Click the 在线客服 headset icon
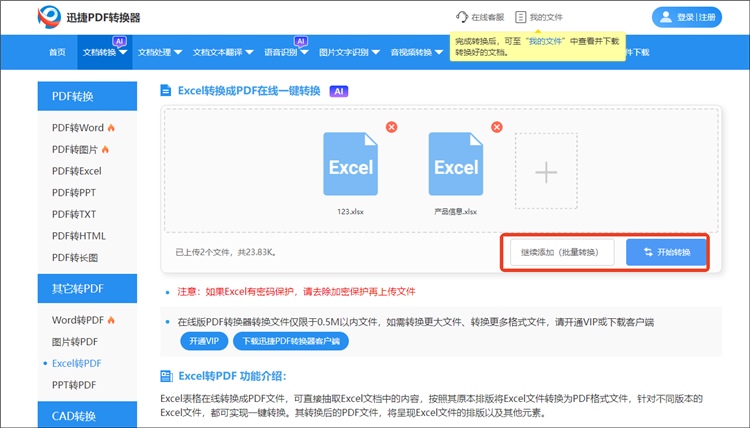The height and width of the screenshot is (428, 750). coord(462,17)
